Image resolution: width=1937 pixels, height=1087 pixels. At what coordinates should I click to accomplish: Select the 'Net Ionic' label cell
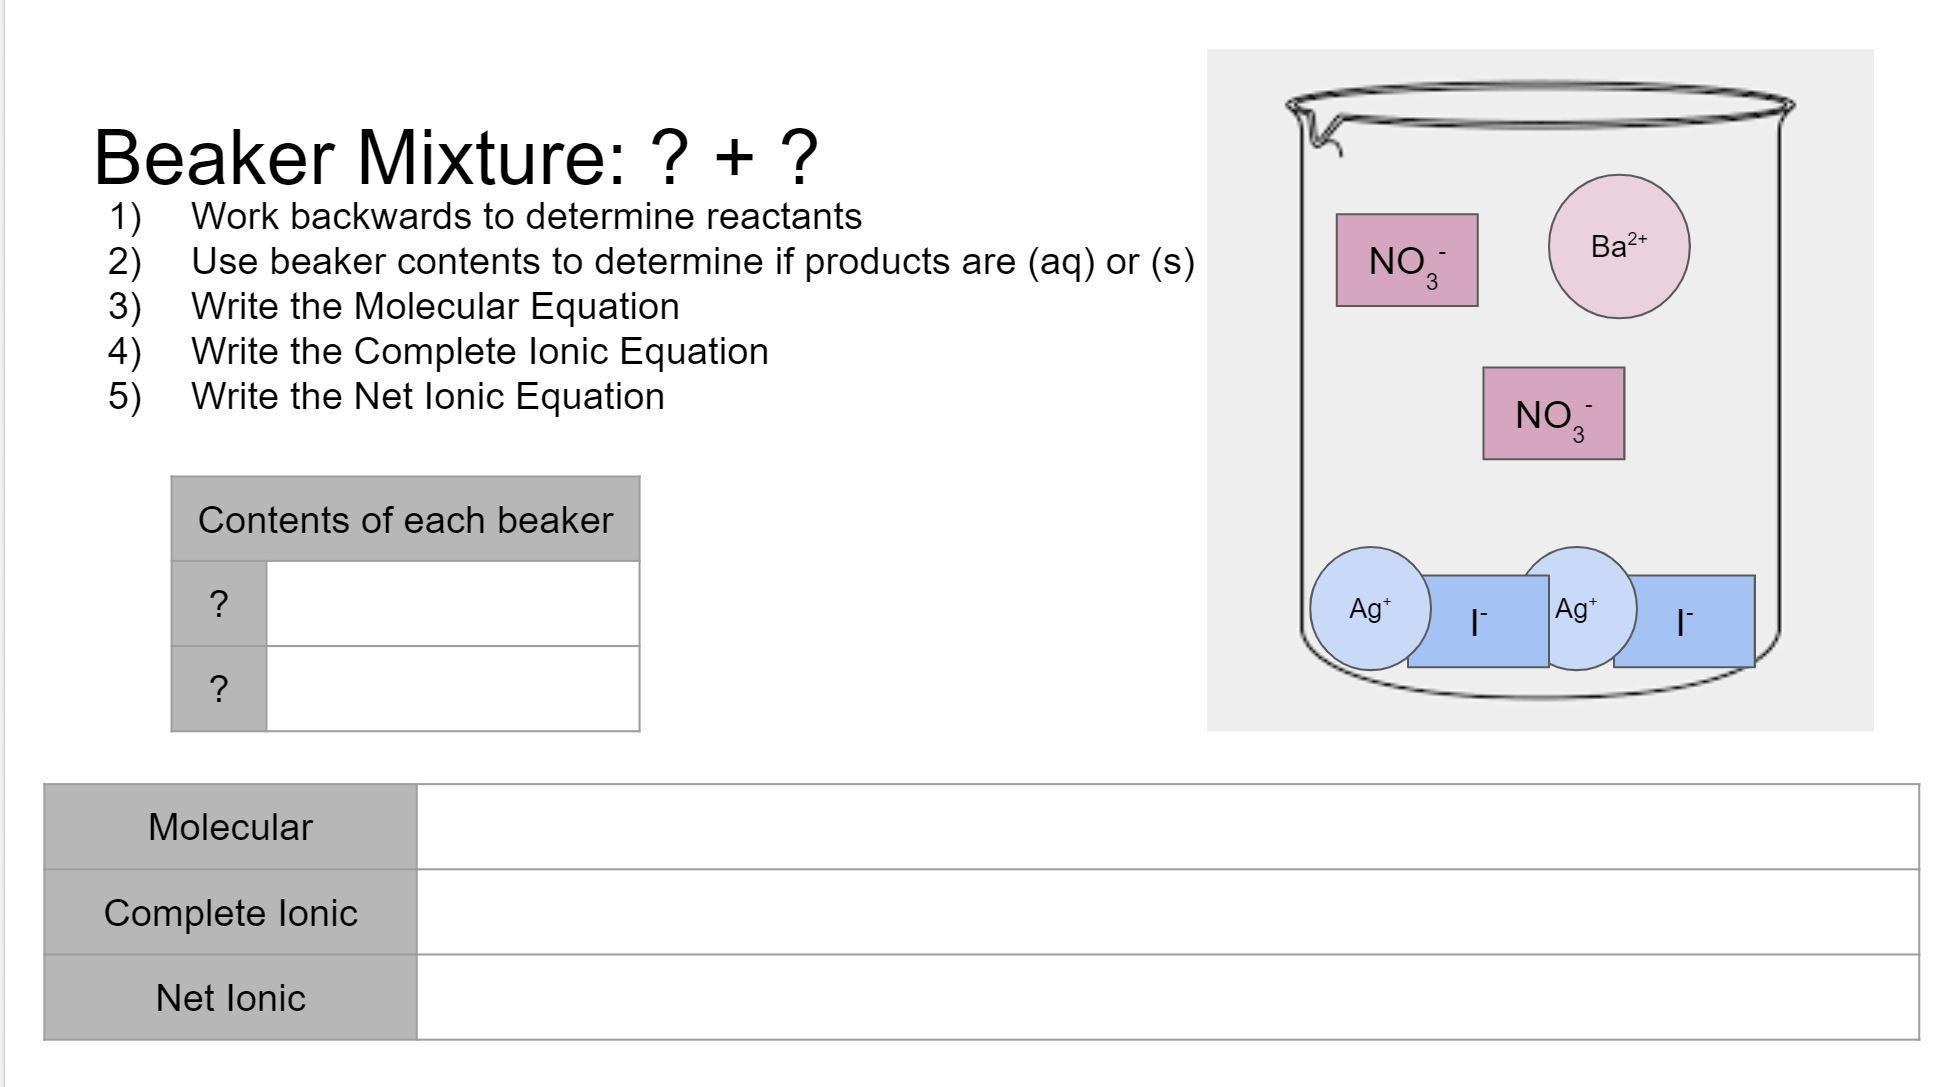230,997
